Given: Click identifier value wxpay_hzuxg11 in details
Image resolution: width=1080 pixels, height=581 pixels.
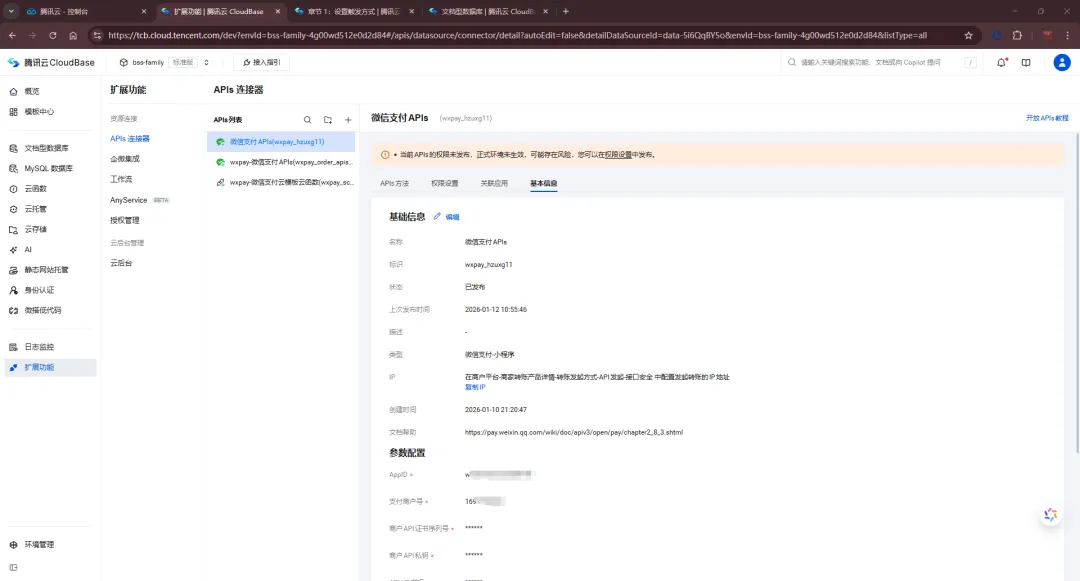Looking at the screenshot, I should click(488, 264).
